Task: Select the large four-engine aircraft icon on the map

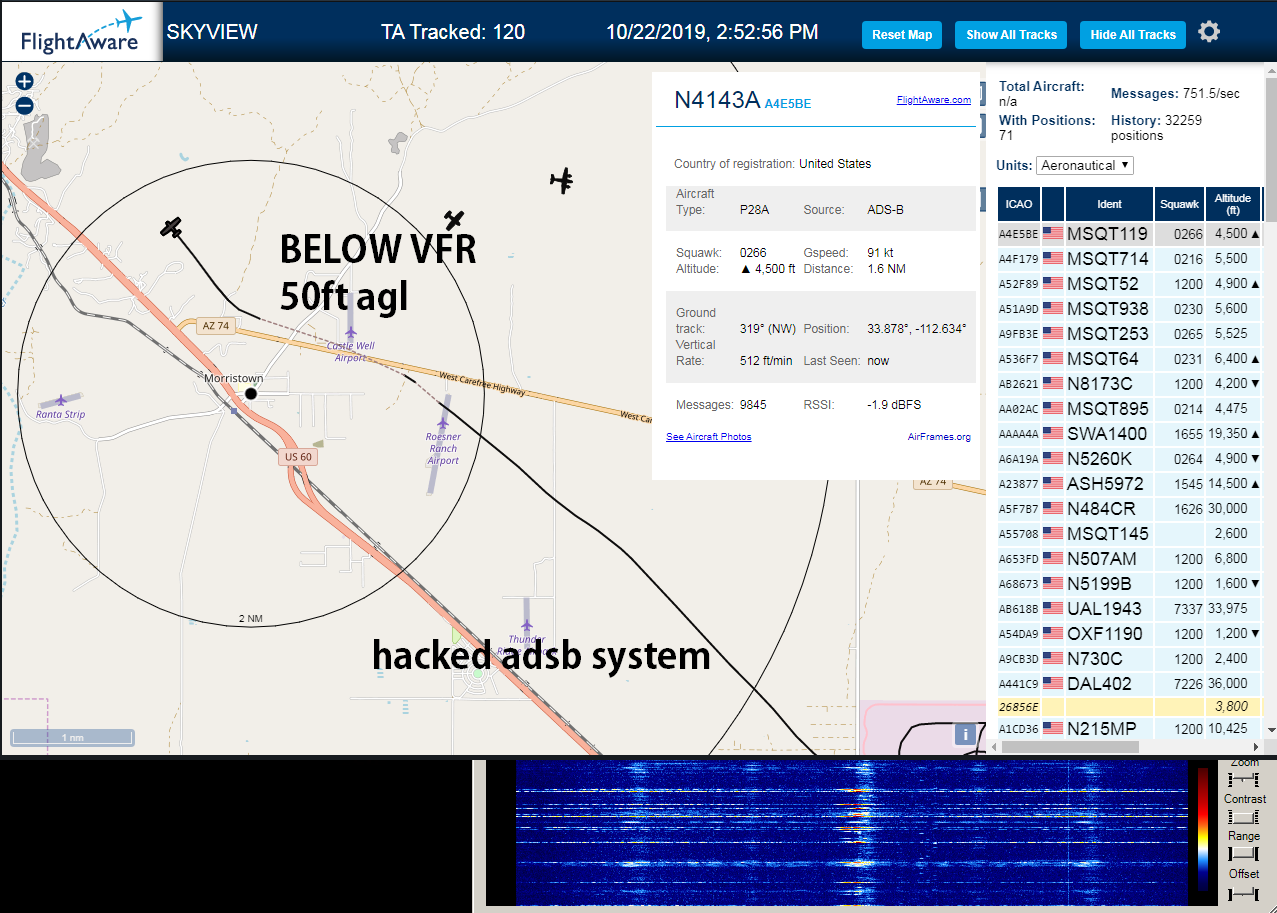Action: point(562,180)
